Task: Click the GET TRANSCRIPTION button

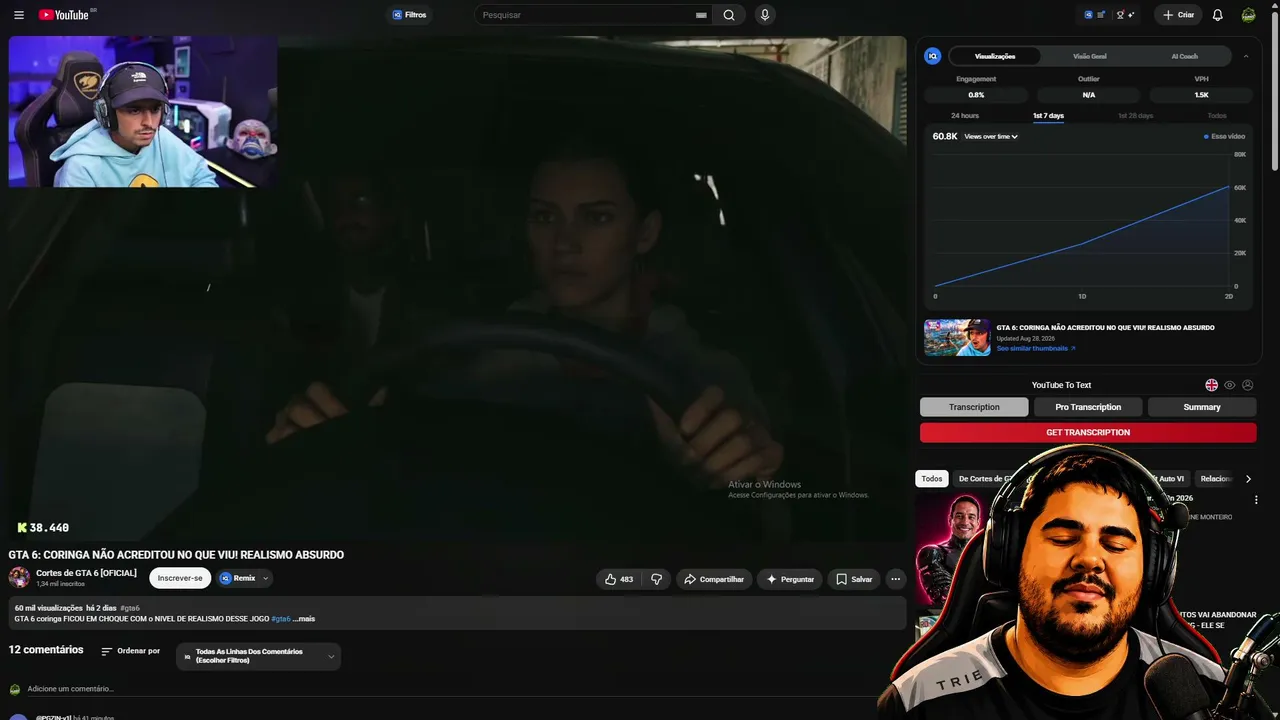Action: pos(1088,432)
